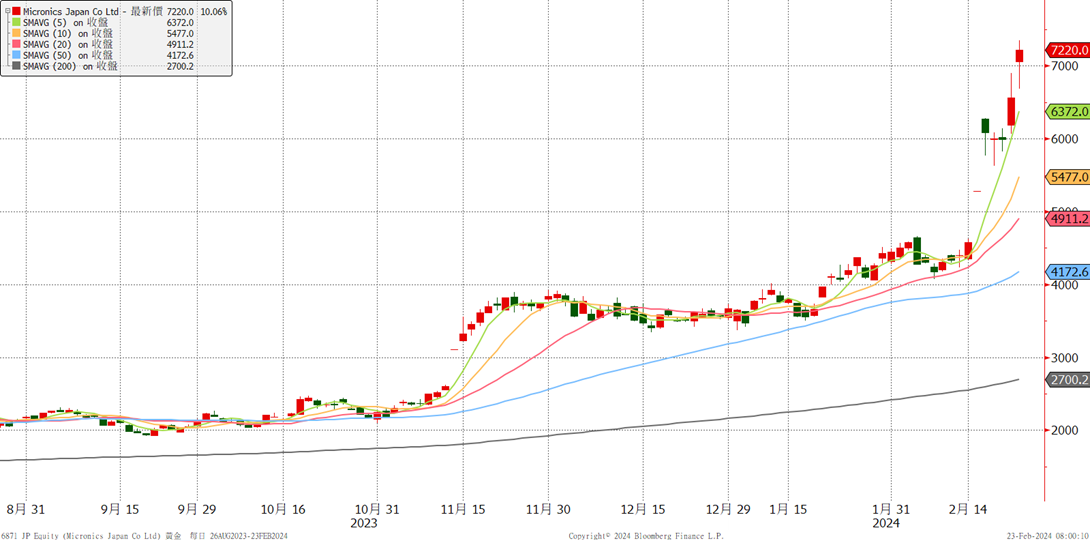The width and height of the screenshot is (1090, 541).
Task: Select the SMAVG (20) legend row label
Action: coord(68,44)
